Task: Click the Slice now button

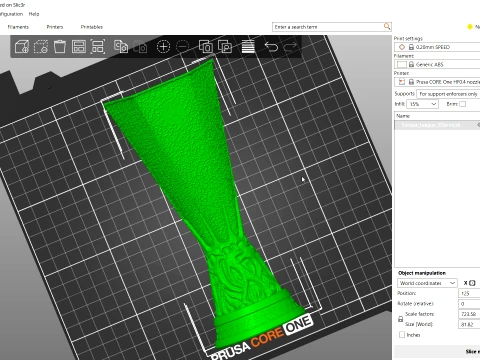Action: coord(437,351)
